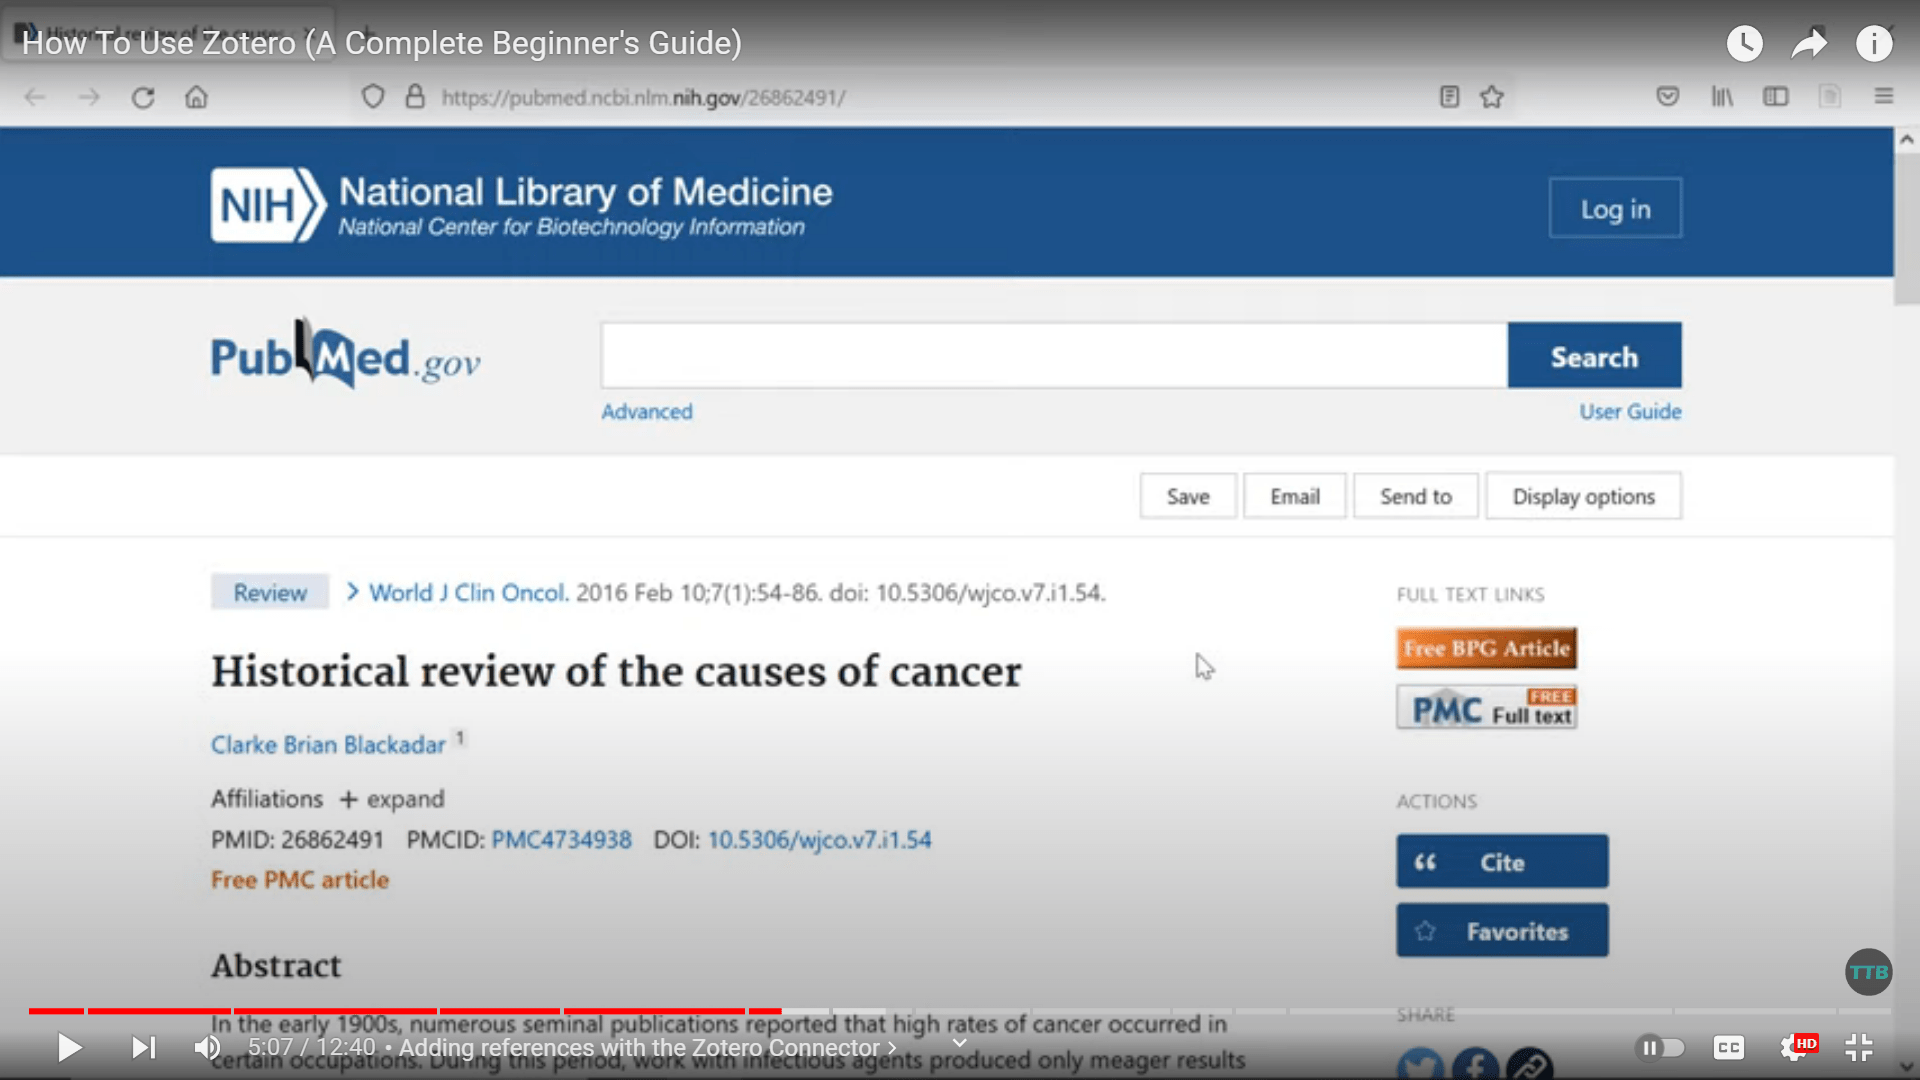Click the Pocket save icon

coord(1667,97)
